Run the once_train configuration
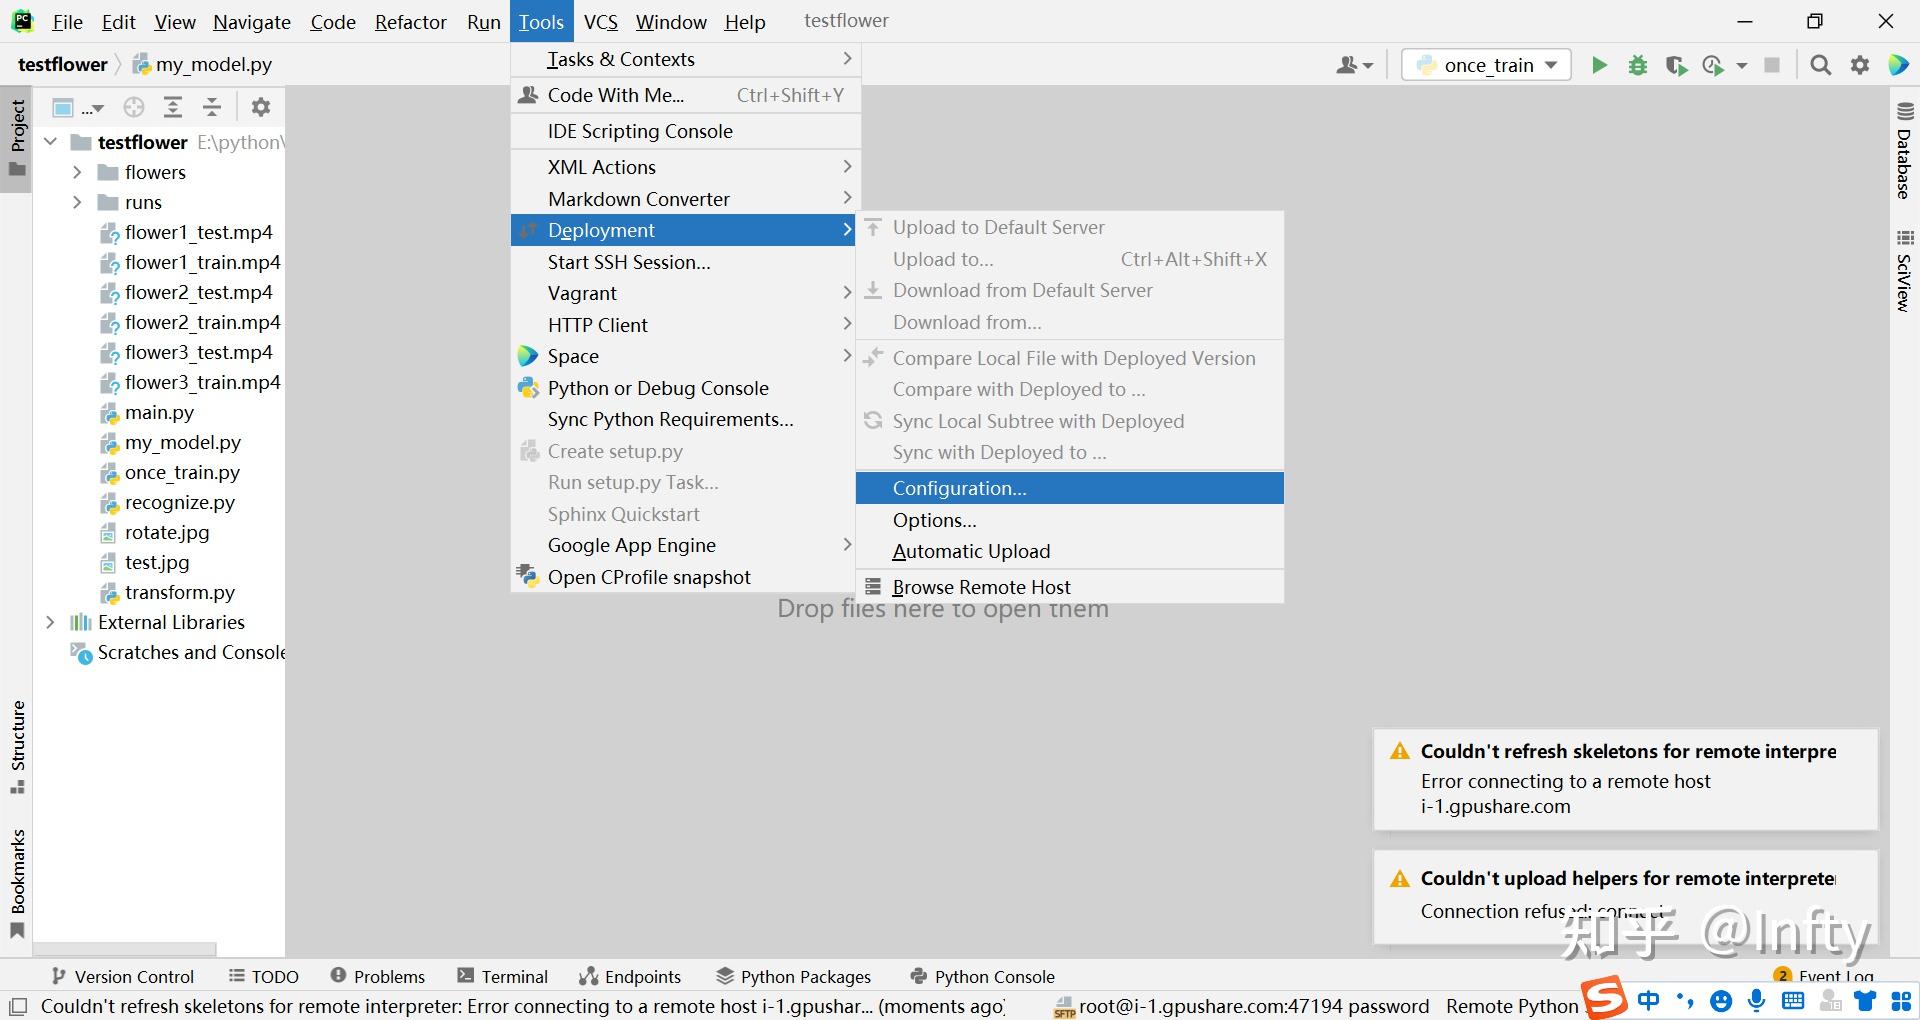1920x1020 pixels. (1599, 65)
